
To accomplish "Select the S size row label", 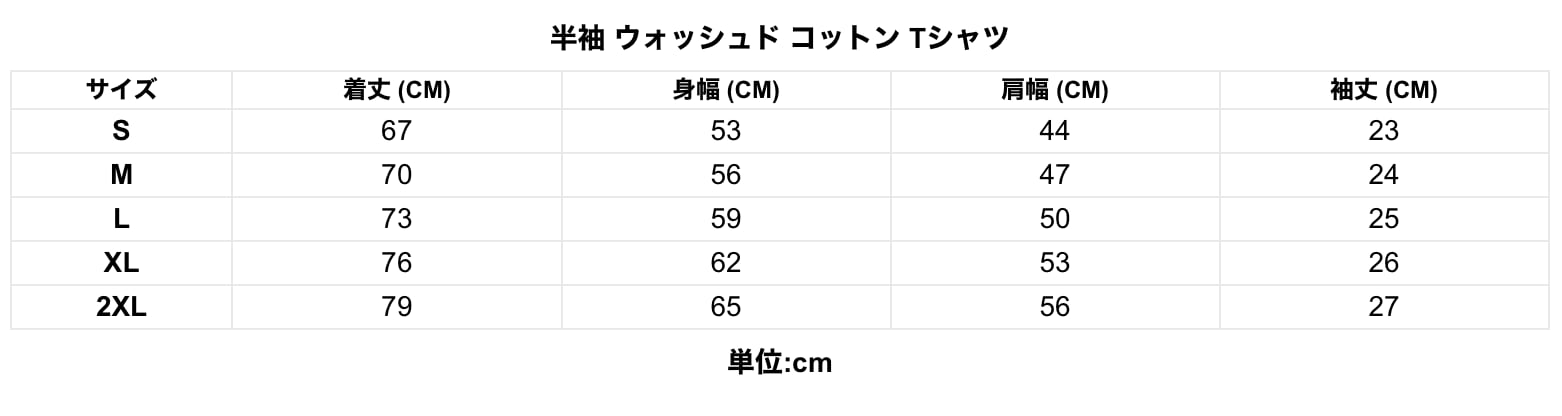I will [x=121, y=131].
